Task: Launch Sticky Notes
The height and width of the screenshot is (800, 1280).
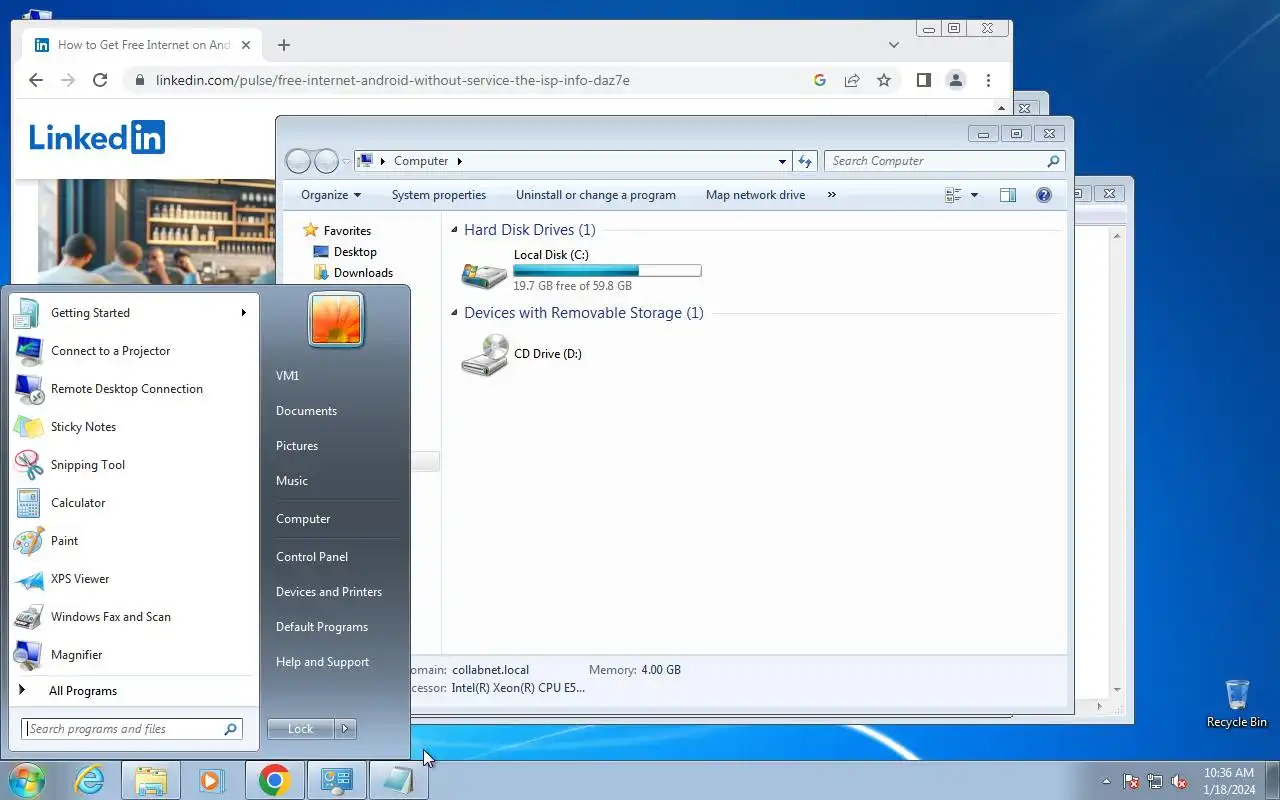Action: click(130, 427)
